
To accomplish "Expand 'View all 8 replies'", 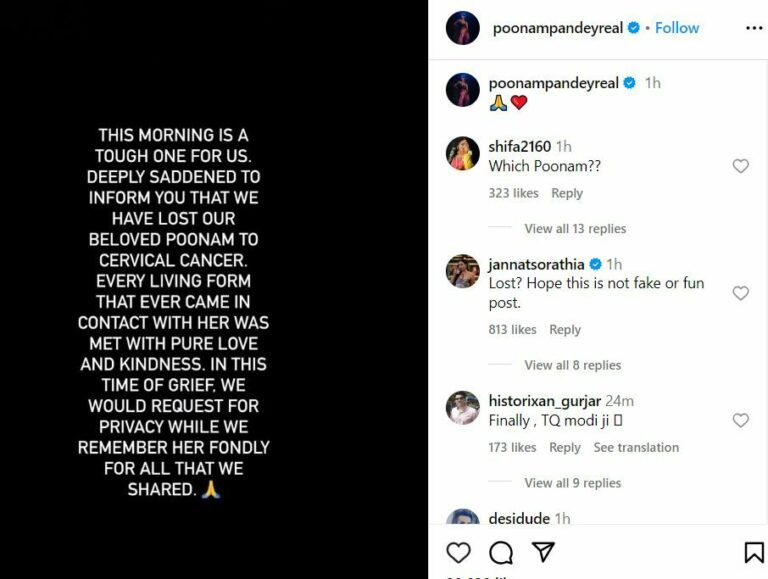I will tap(573, 365).
